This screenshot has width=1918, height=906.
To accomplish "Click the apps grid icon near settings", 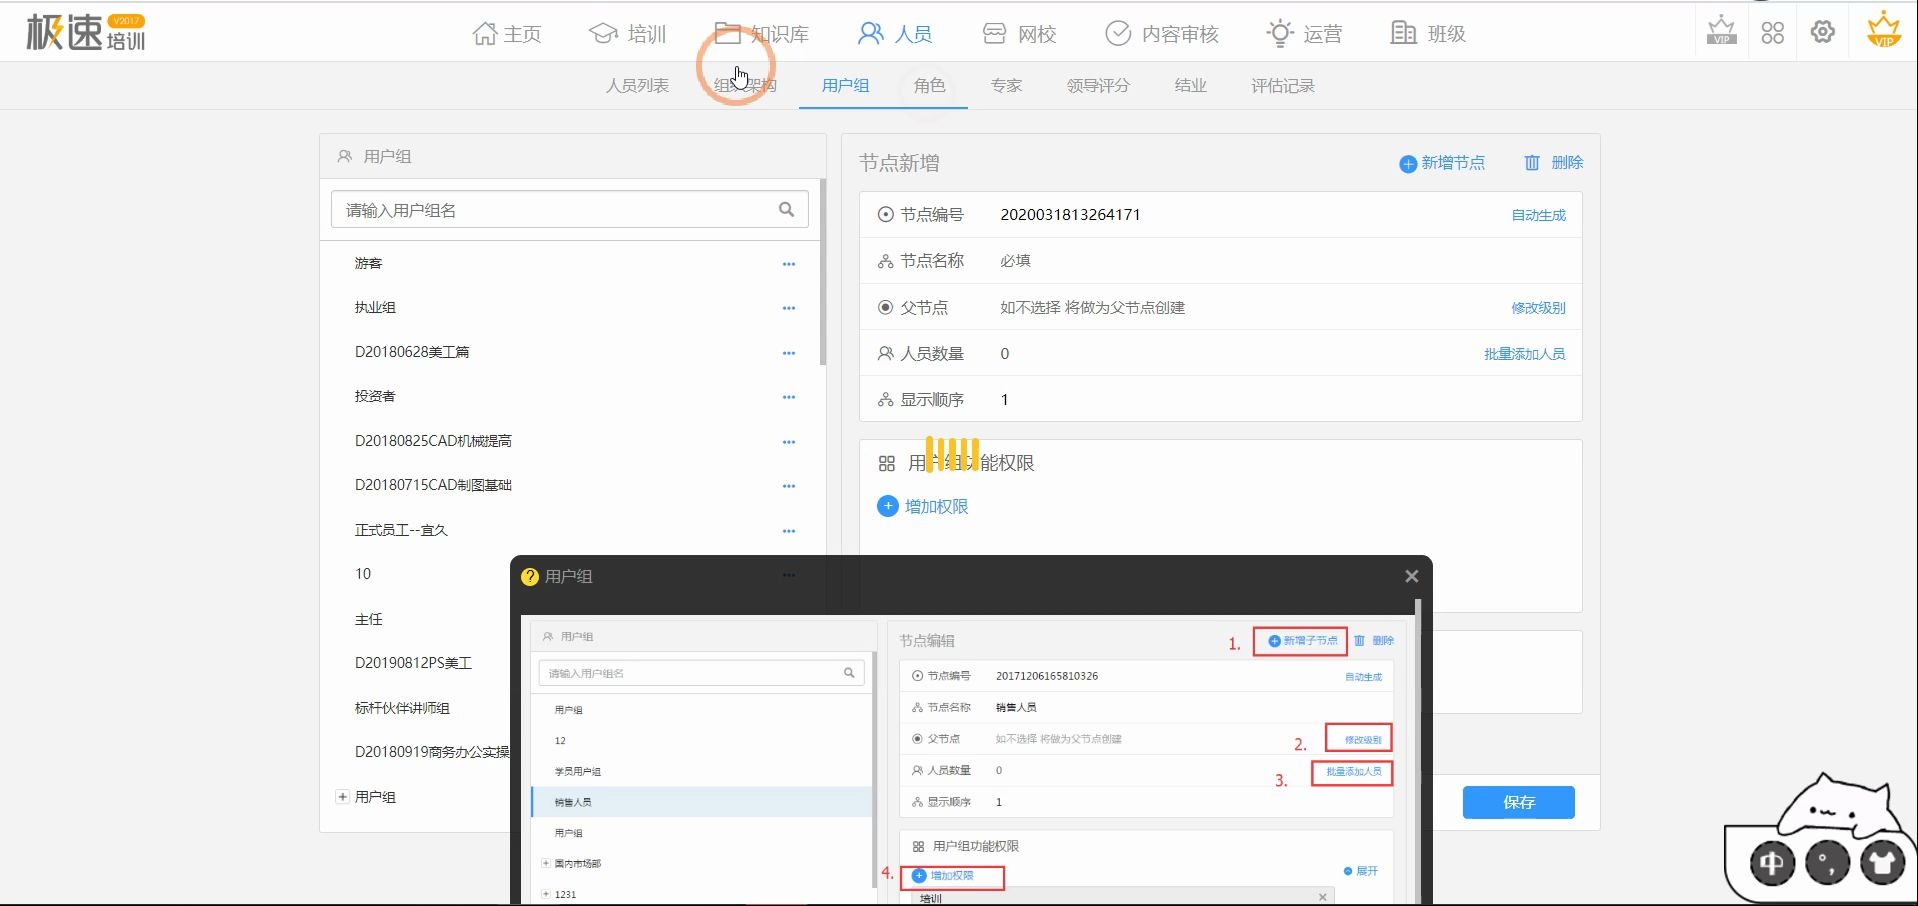I will (1773, 33).
